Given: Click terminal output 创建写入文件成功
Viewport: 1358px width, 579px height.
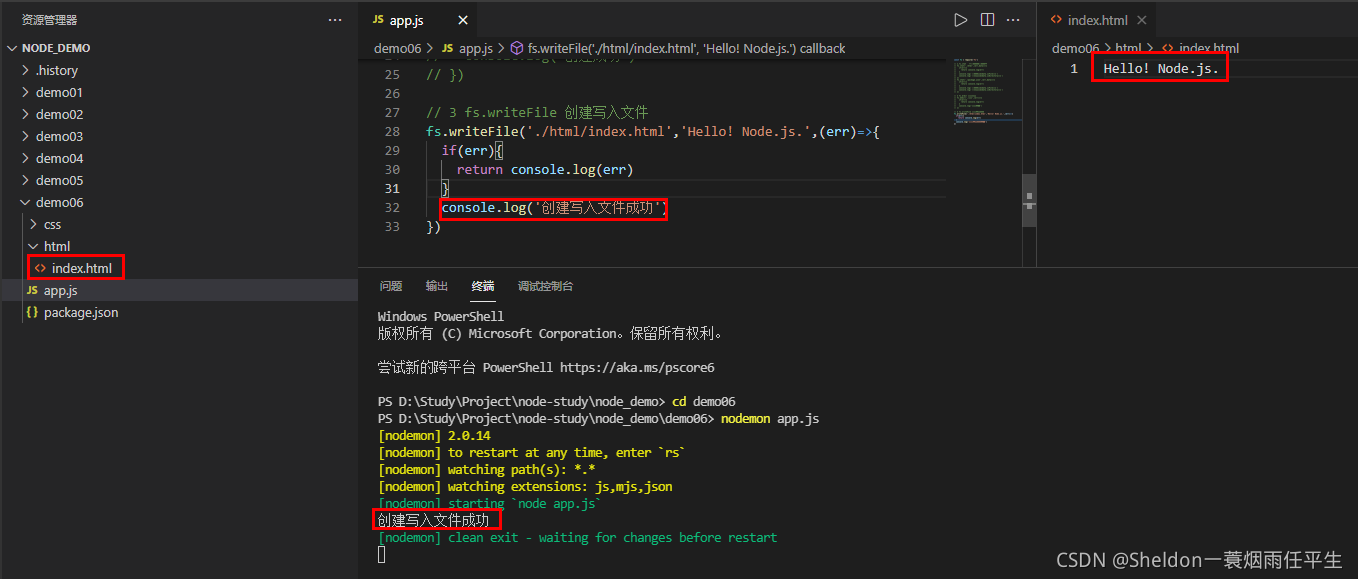Looking at the screenshot, I should coord(434,520).
